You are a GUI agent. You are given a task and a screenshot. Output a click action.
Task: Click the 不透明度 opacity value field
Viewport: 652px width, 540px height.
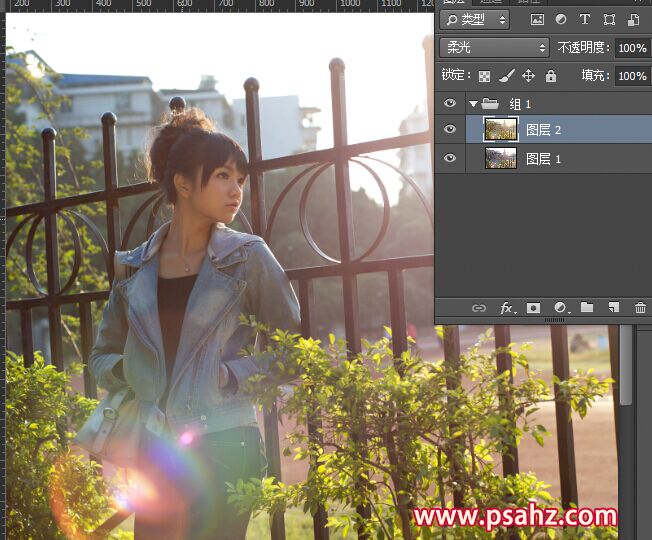(631, 48)
